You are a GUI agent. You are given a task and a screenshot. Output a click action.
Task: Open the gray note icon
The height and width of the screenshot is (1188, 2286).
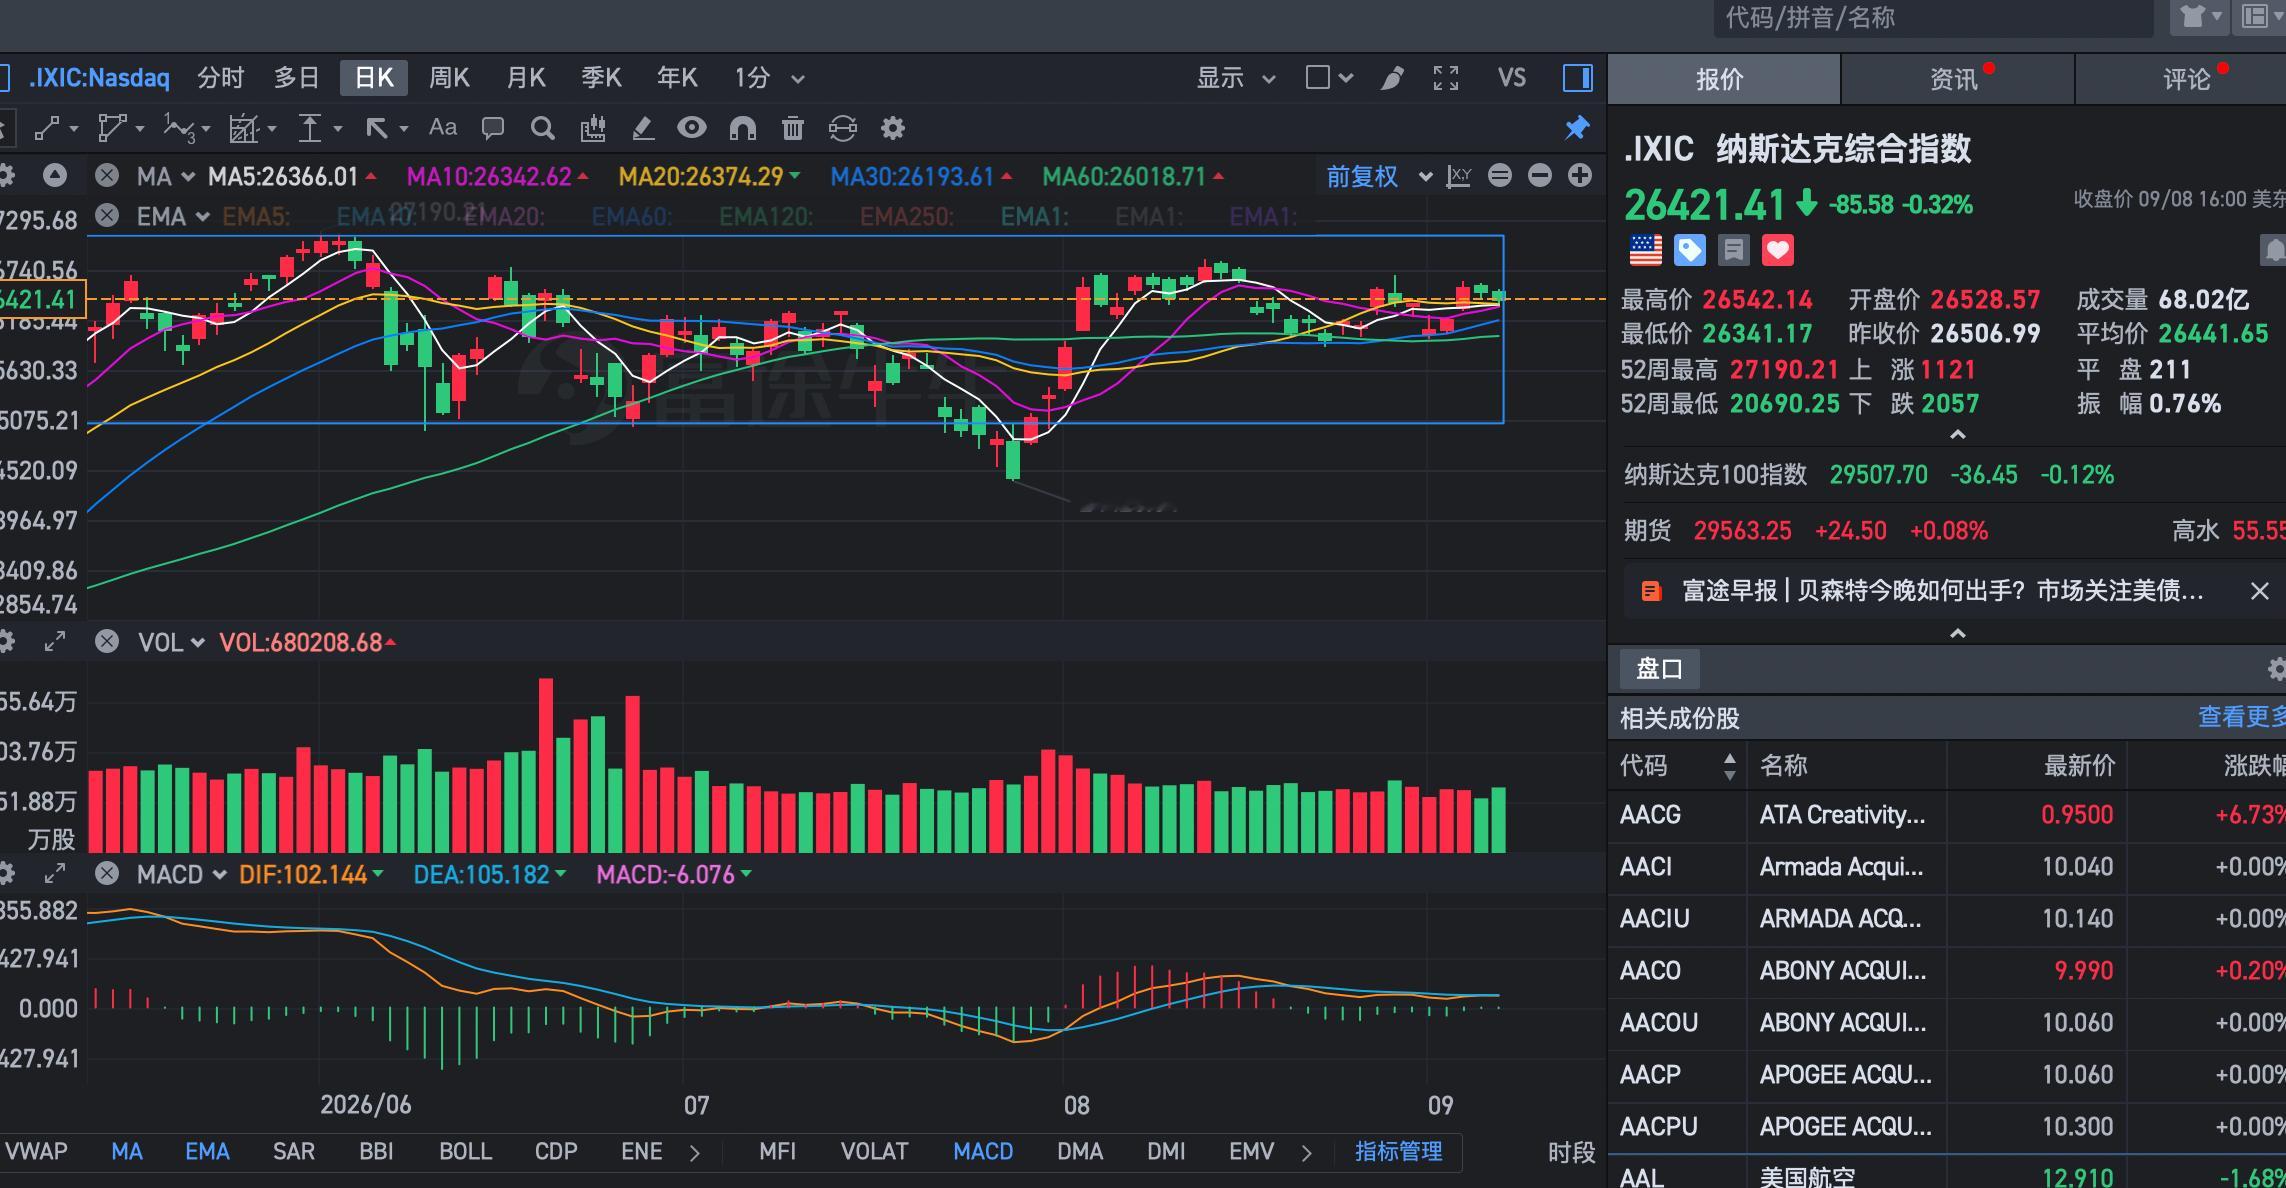pos(1734,250)
